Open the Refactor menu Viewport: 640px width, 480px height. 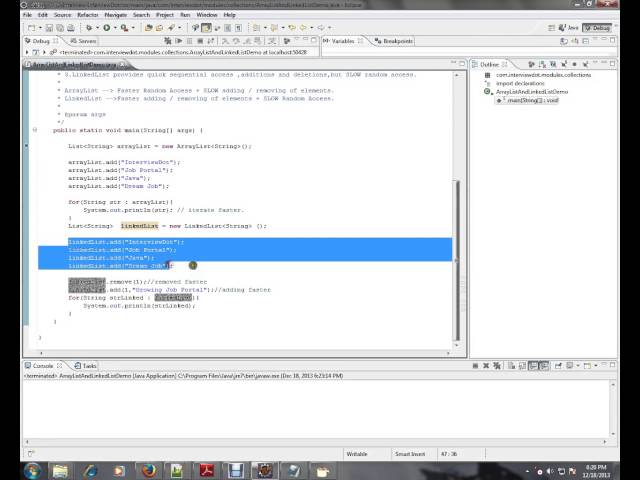(x=88, y=15)
